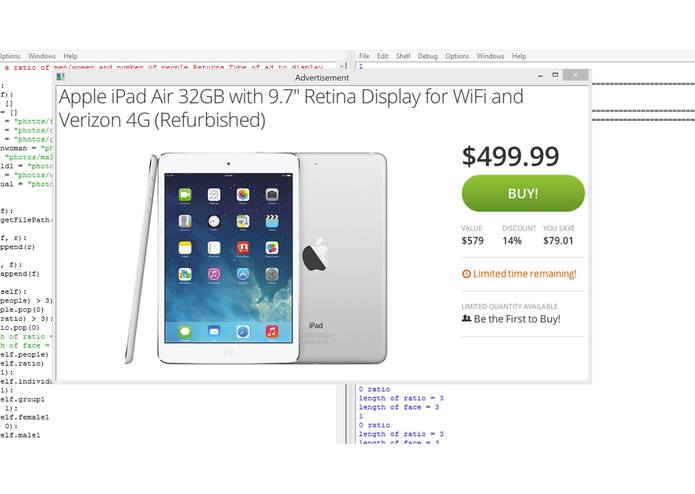Open the Edit menu in Shell window
Viewport: 695px width, 494px height.
click(x=383, y=56)
